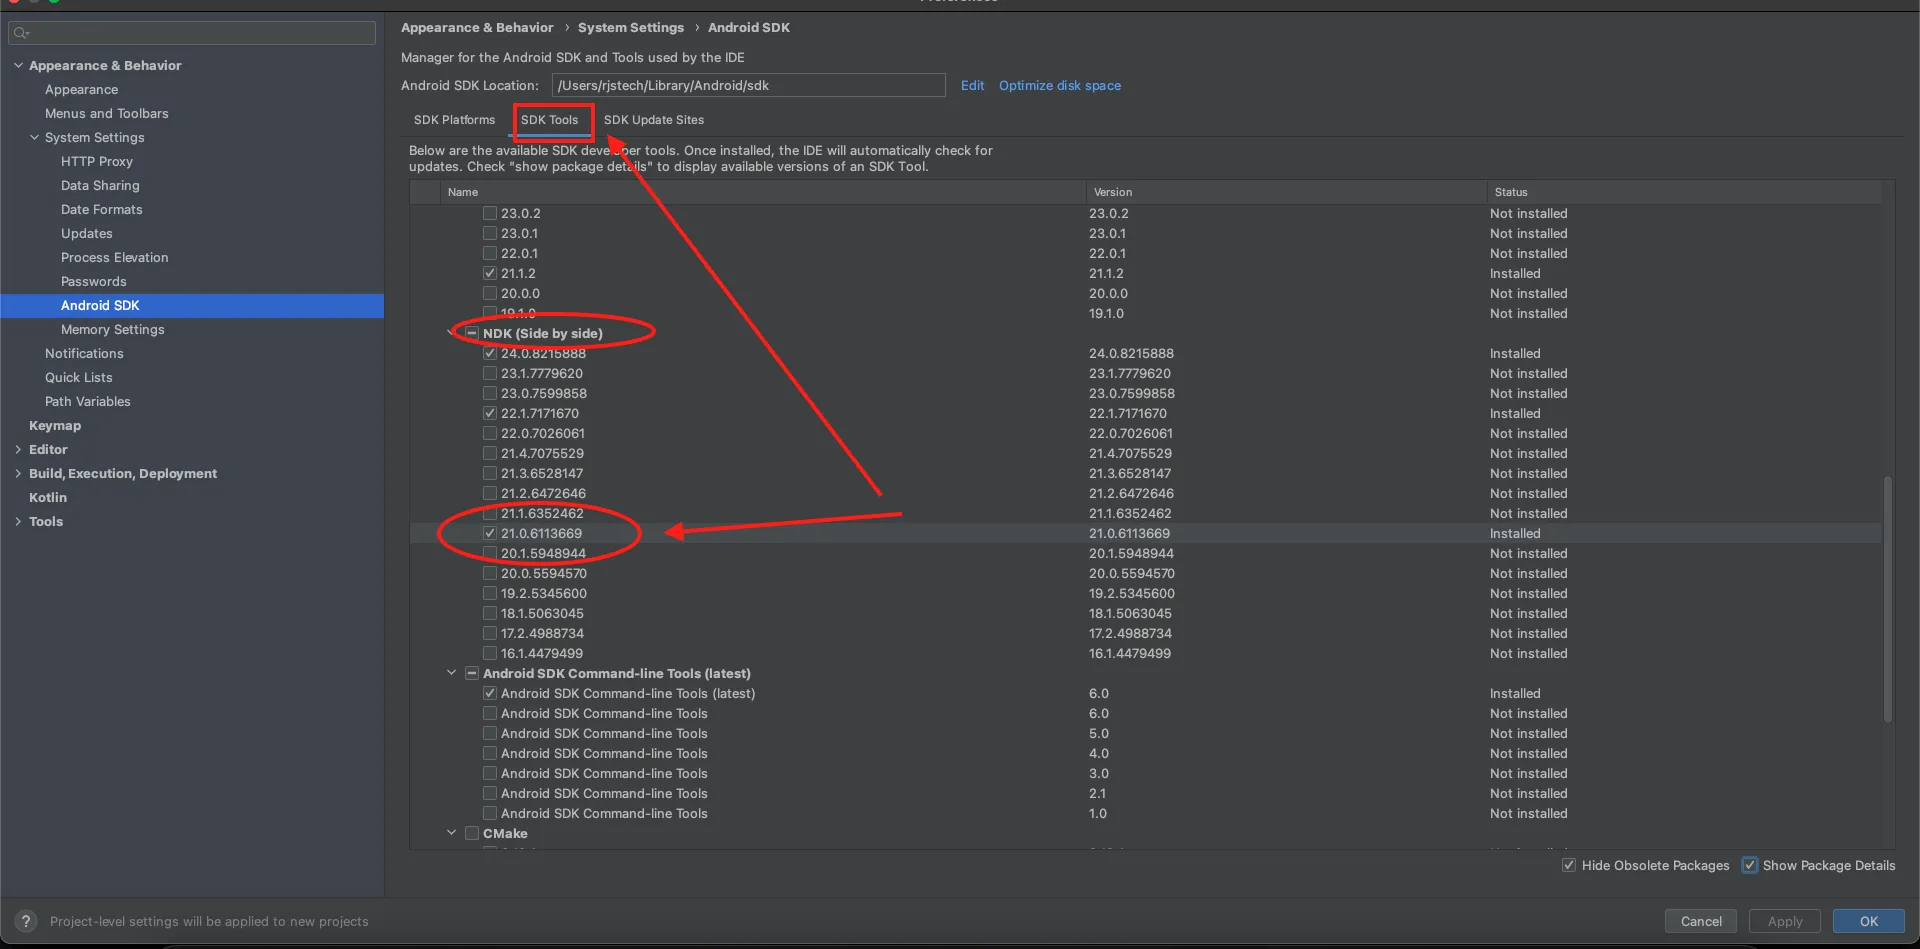
Task: Uncheck NDK version 22.1.7171670
Action: [x=490, y=413]
